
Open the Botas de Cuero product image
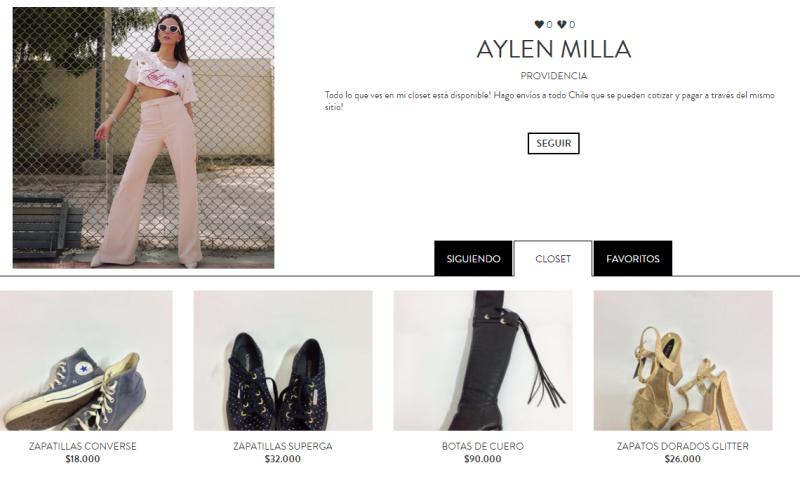point(483,361)
